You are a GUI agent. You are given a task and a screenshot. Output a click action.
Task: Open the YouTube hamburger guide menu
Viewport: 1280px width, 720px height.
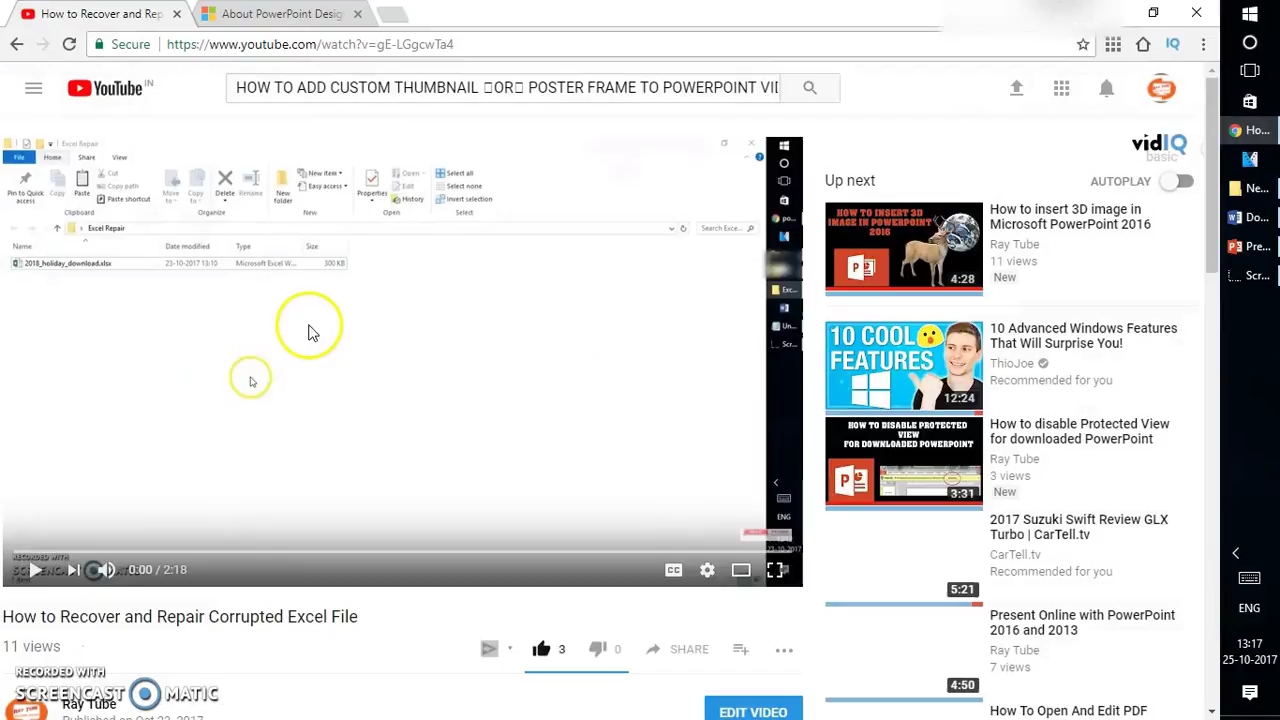point(33,88)
